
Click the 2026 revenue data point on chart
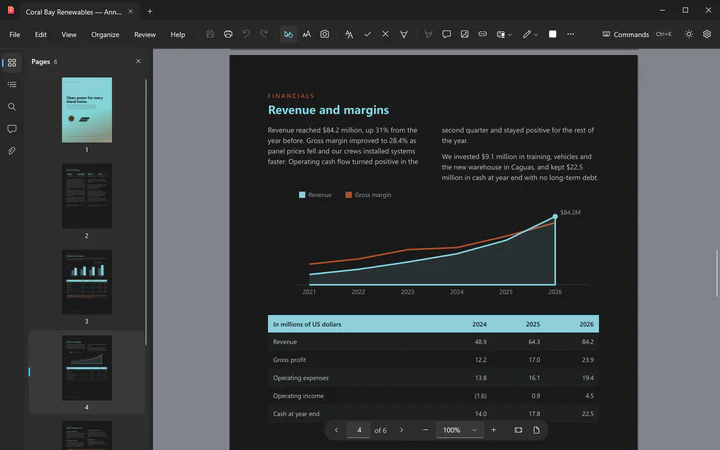[x=555, y=216]
